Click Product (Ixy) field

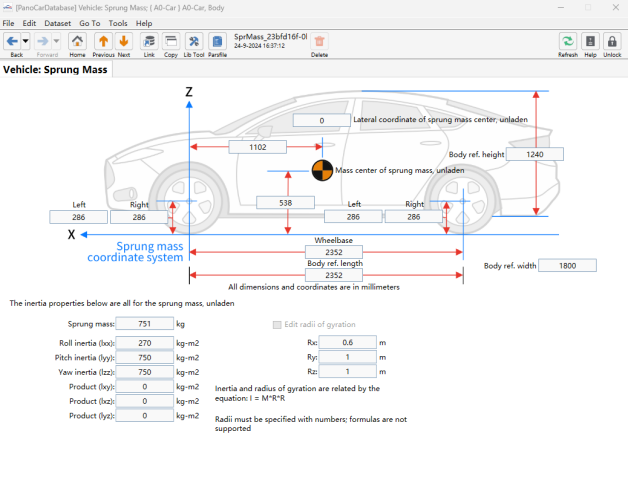click(145, 387)
